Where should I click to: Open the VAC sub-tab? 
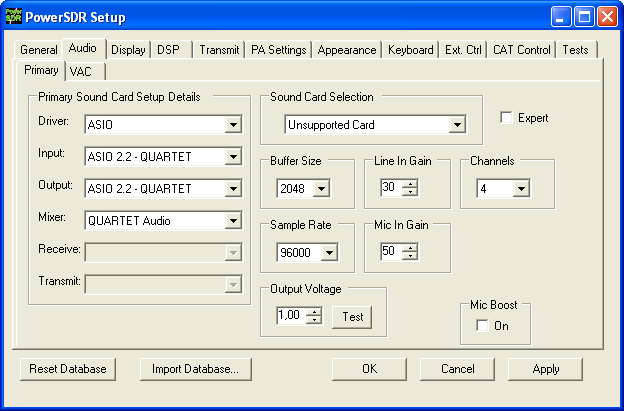pos(79,71)
